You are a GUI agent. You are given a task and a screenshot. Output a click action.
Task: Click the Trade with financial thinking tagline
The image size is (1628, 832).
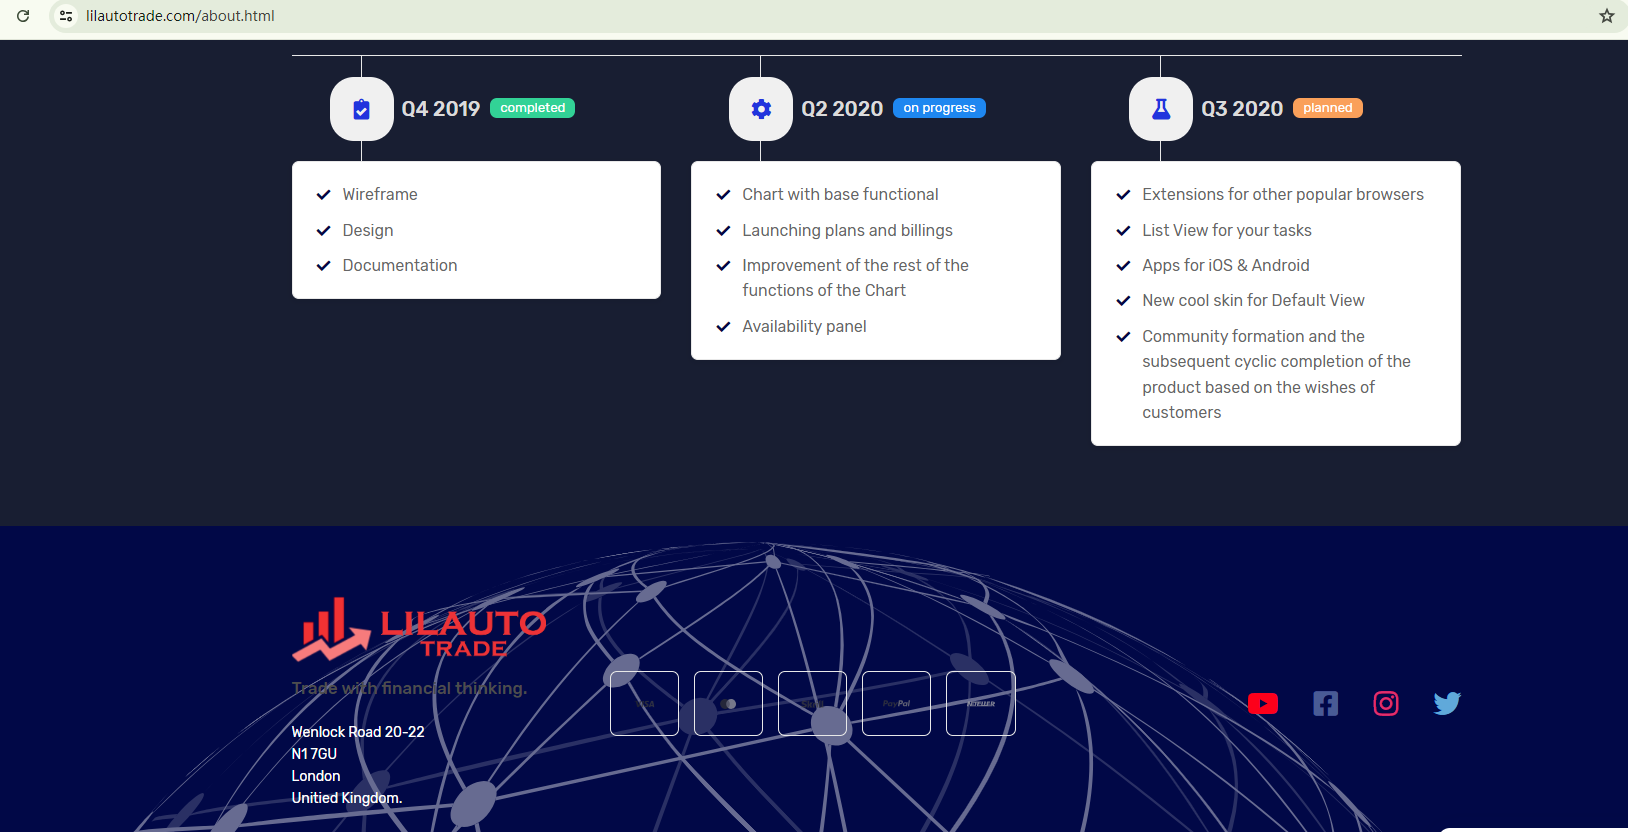tap(409, 688)
